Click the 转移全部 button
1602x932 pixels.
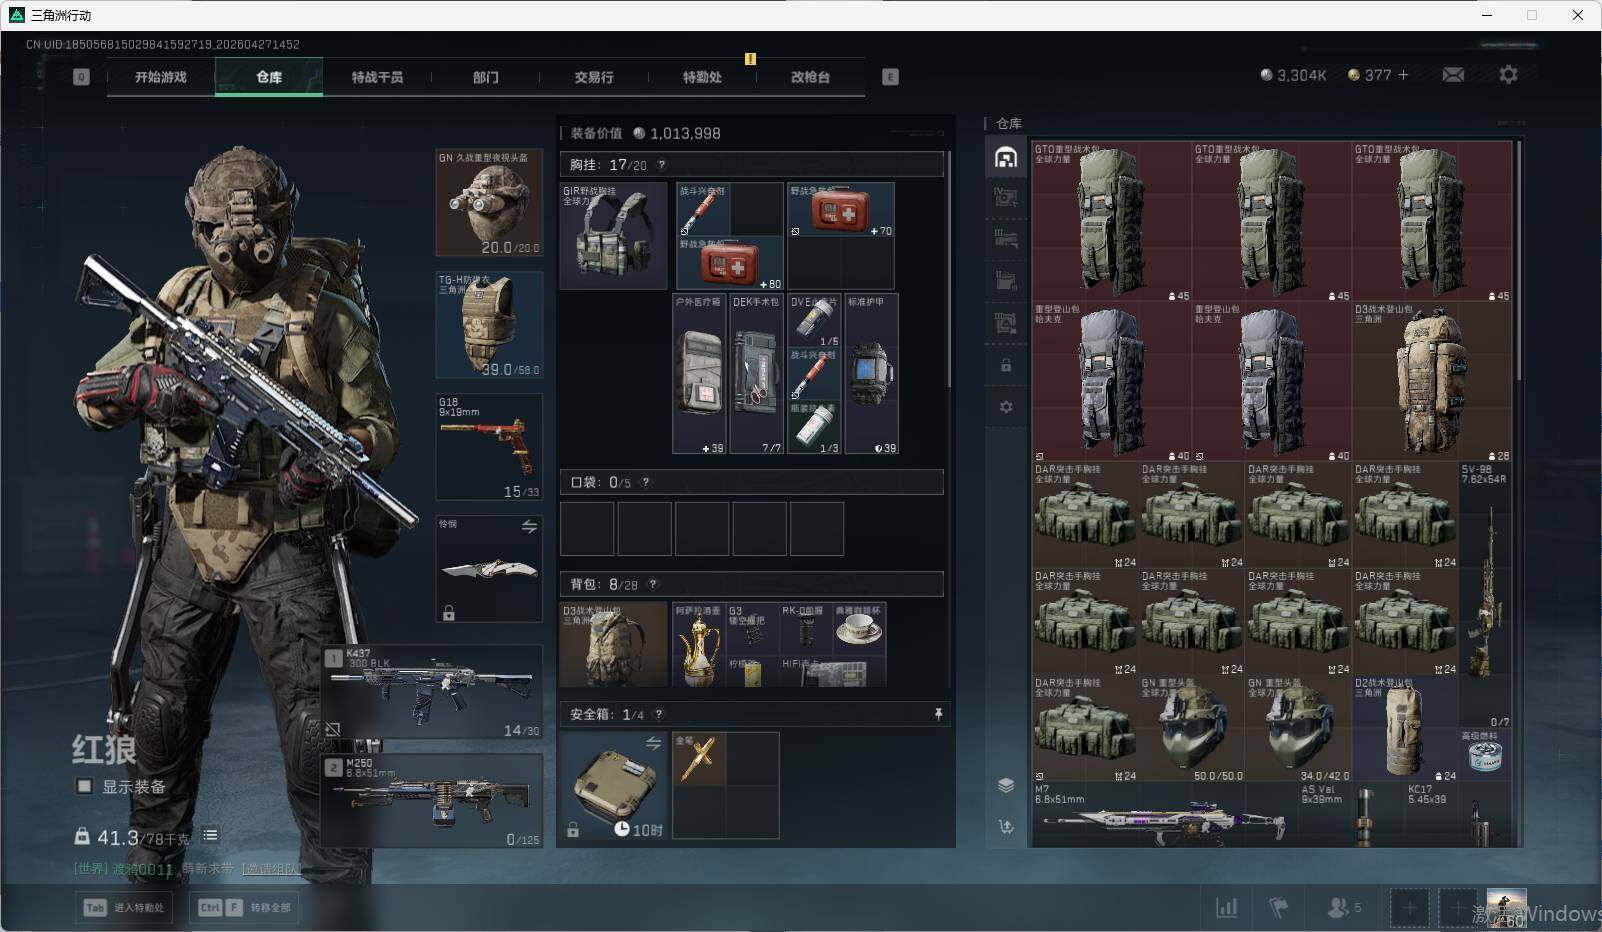pos(245,907)
